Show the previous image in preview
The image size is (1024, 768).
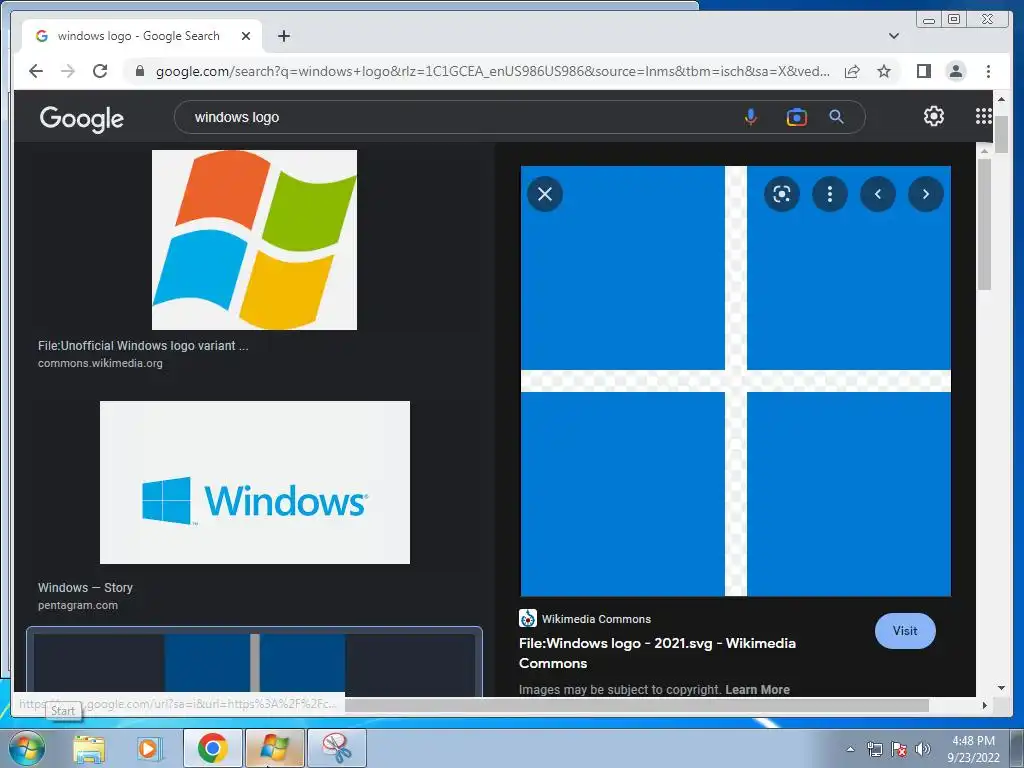(878, 194)
